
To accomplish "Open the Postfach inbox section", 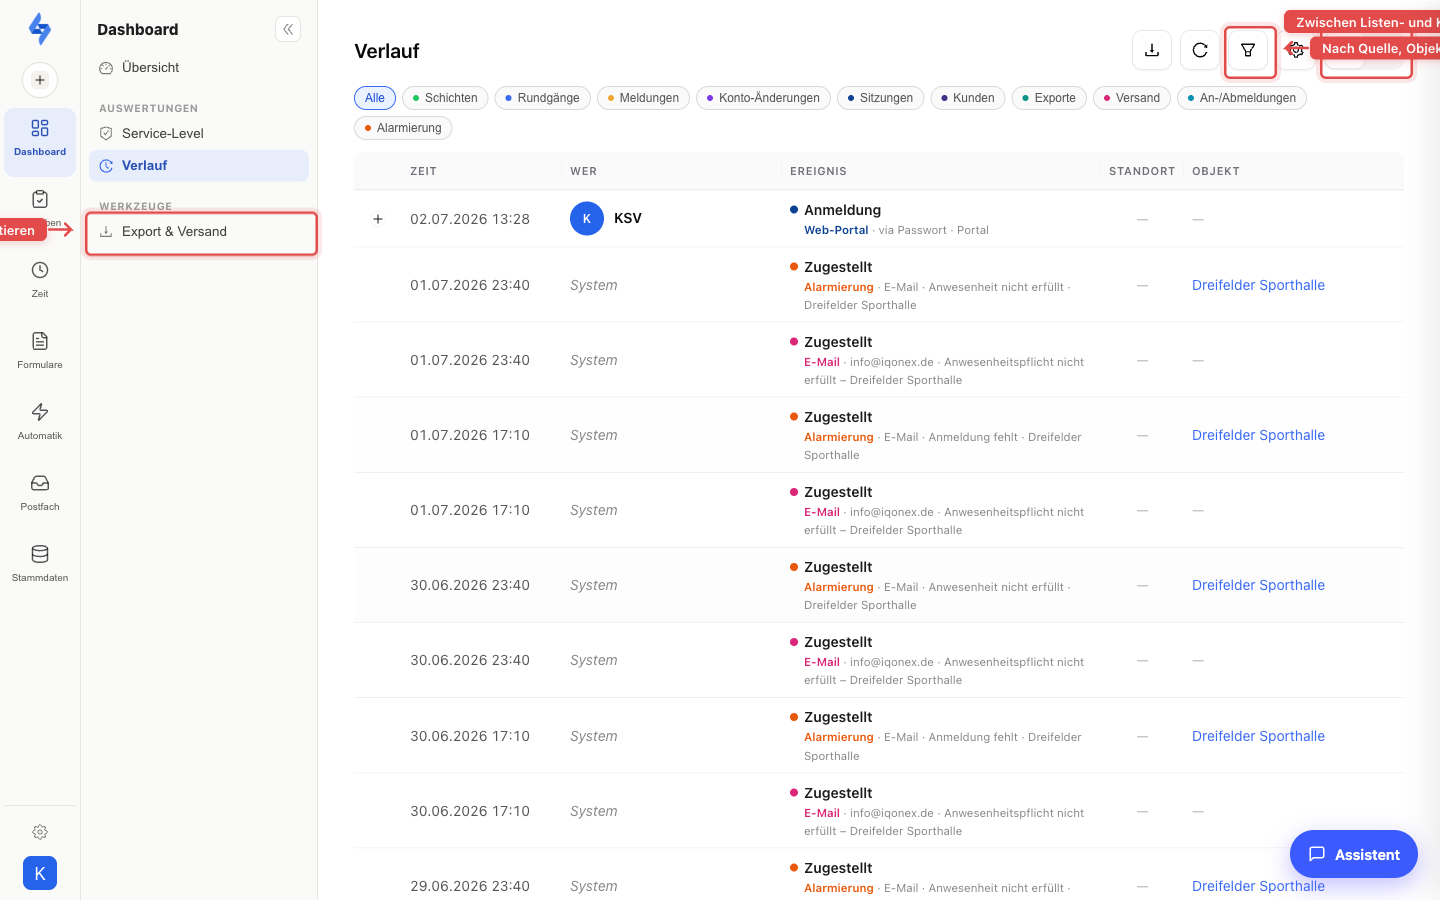I will pos(40,492).
